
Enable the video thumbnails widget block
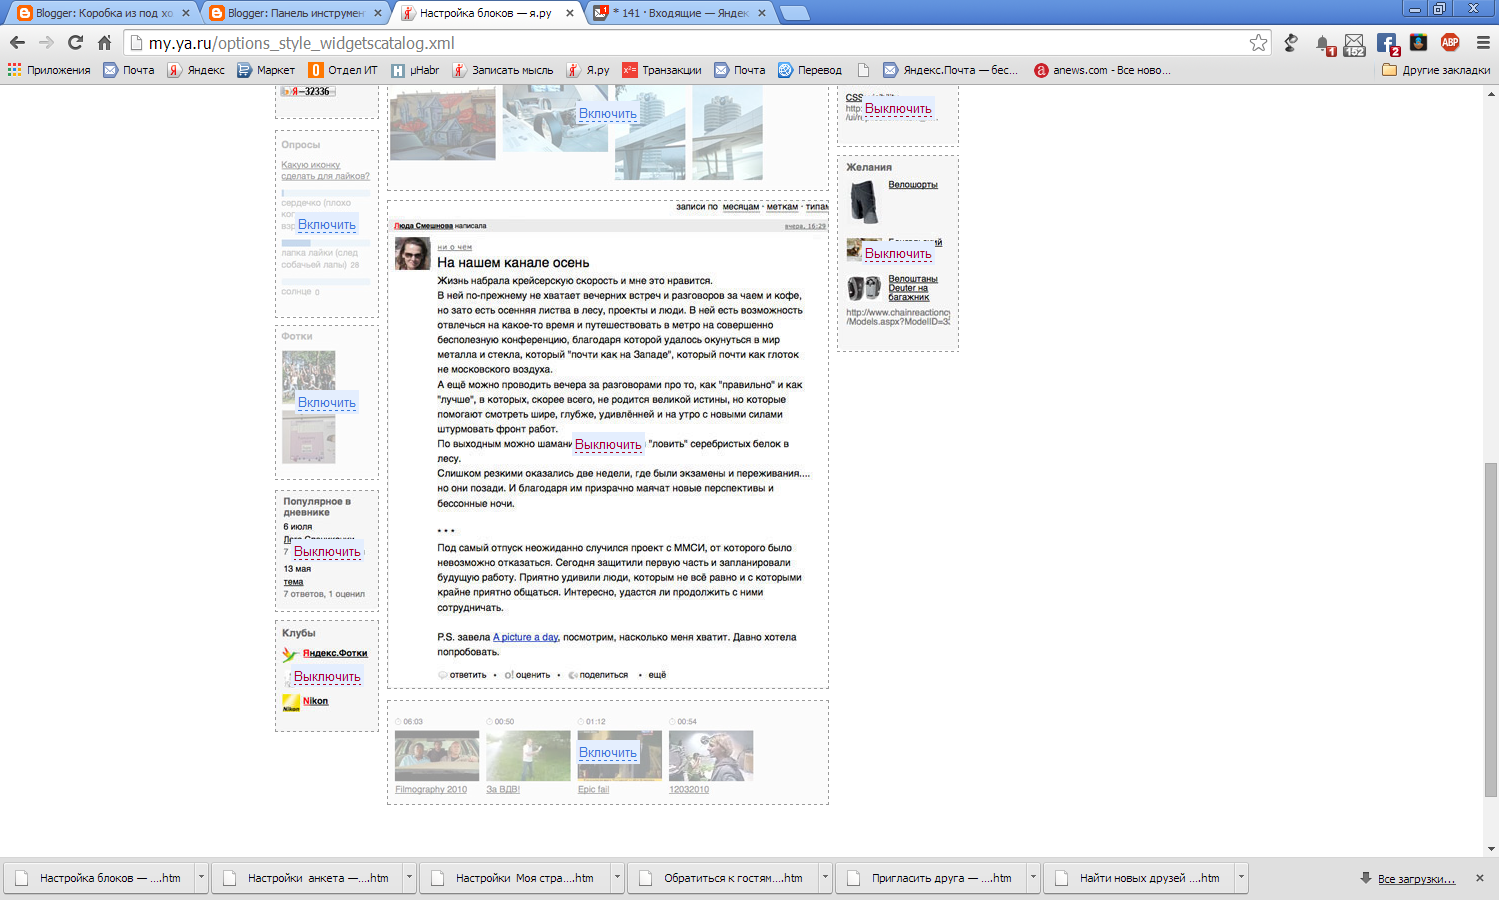[x=608, y=753]
